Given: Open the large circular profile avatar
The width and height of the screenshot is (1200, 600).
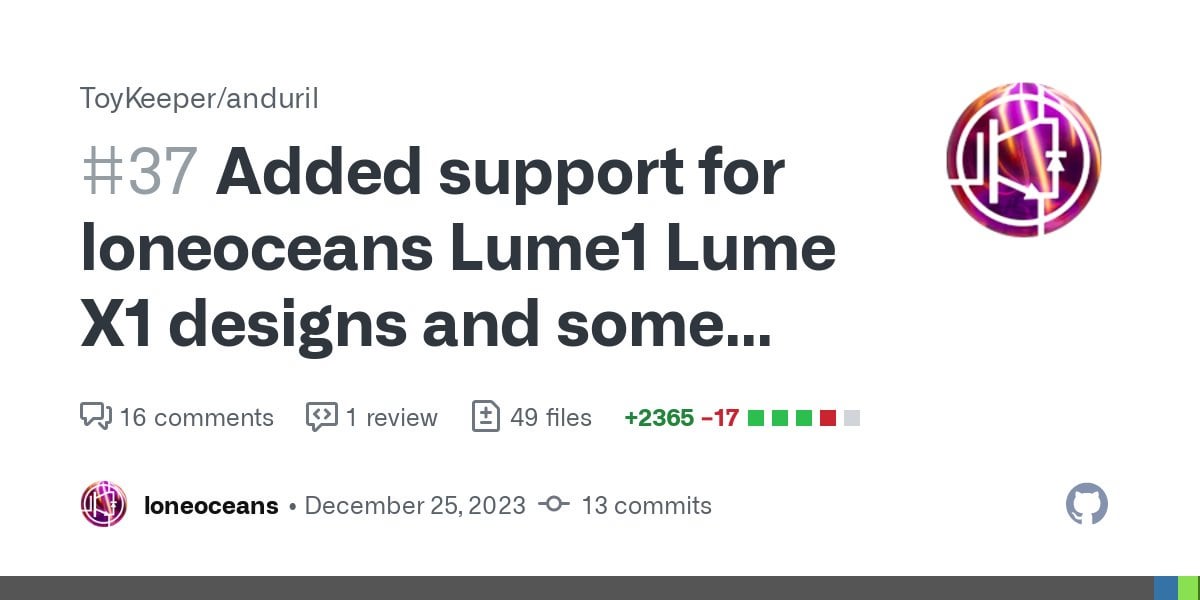Looking at the screenshot, I should [x=1023, y=160].
